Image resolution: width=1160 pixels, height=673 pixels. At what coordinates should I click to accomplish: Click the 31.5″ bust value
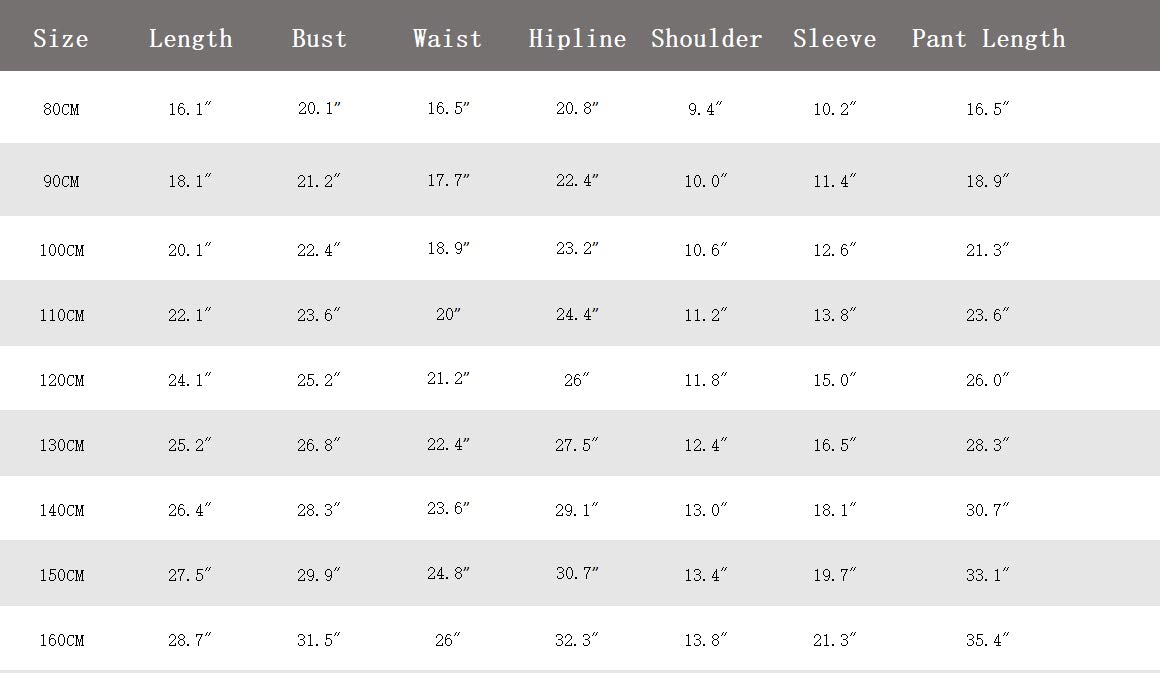click(x=319, y=640)
